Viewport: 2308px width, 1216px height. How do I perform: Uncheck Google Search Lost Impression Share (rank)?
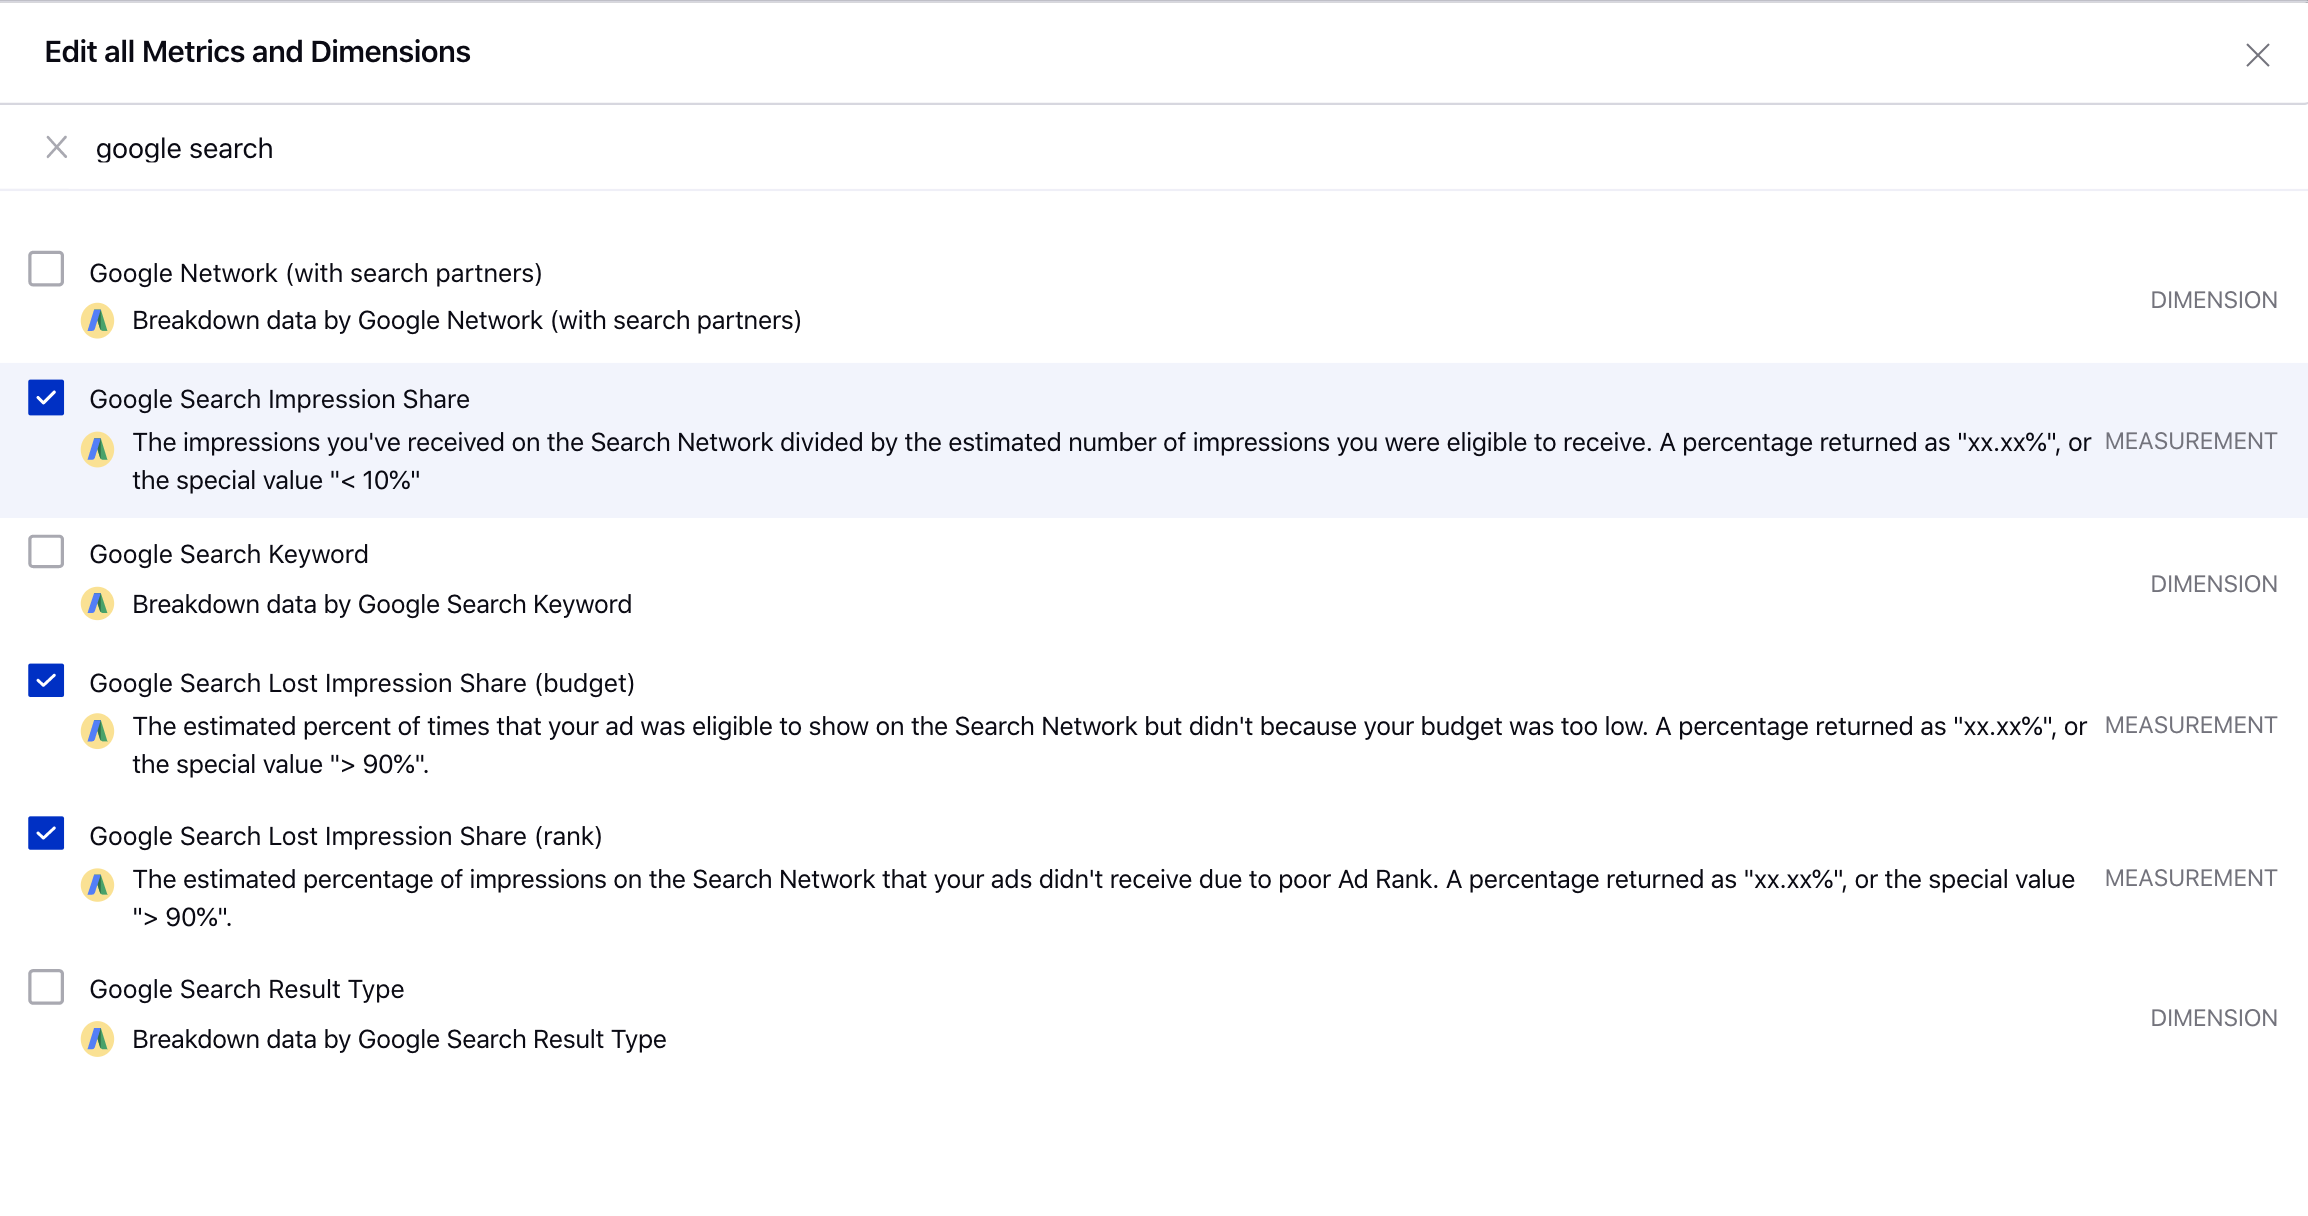click(x=46, y=833)
